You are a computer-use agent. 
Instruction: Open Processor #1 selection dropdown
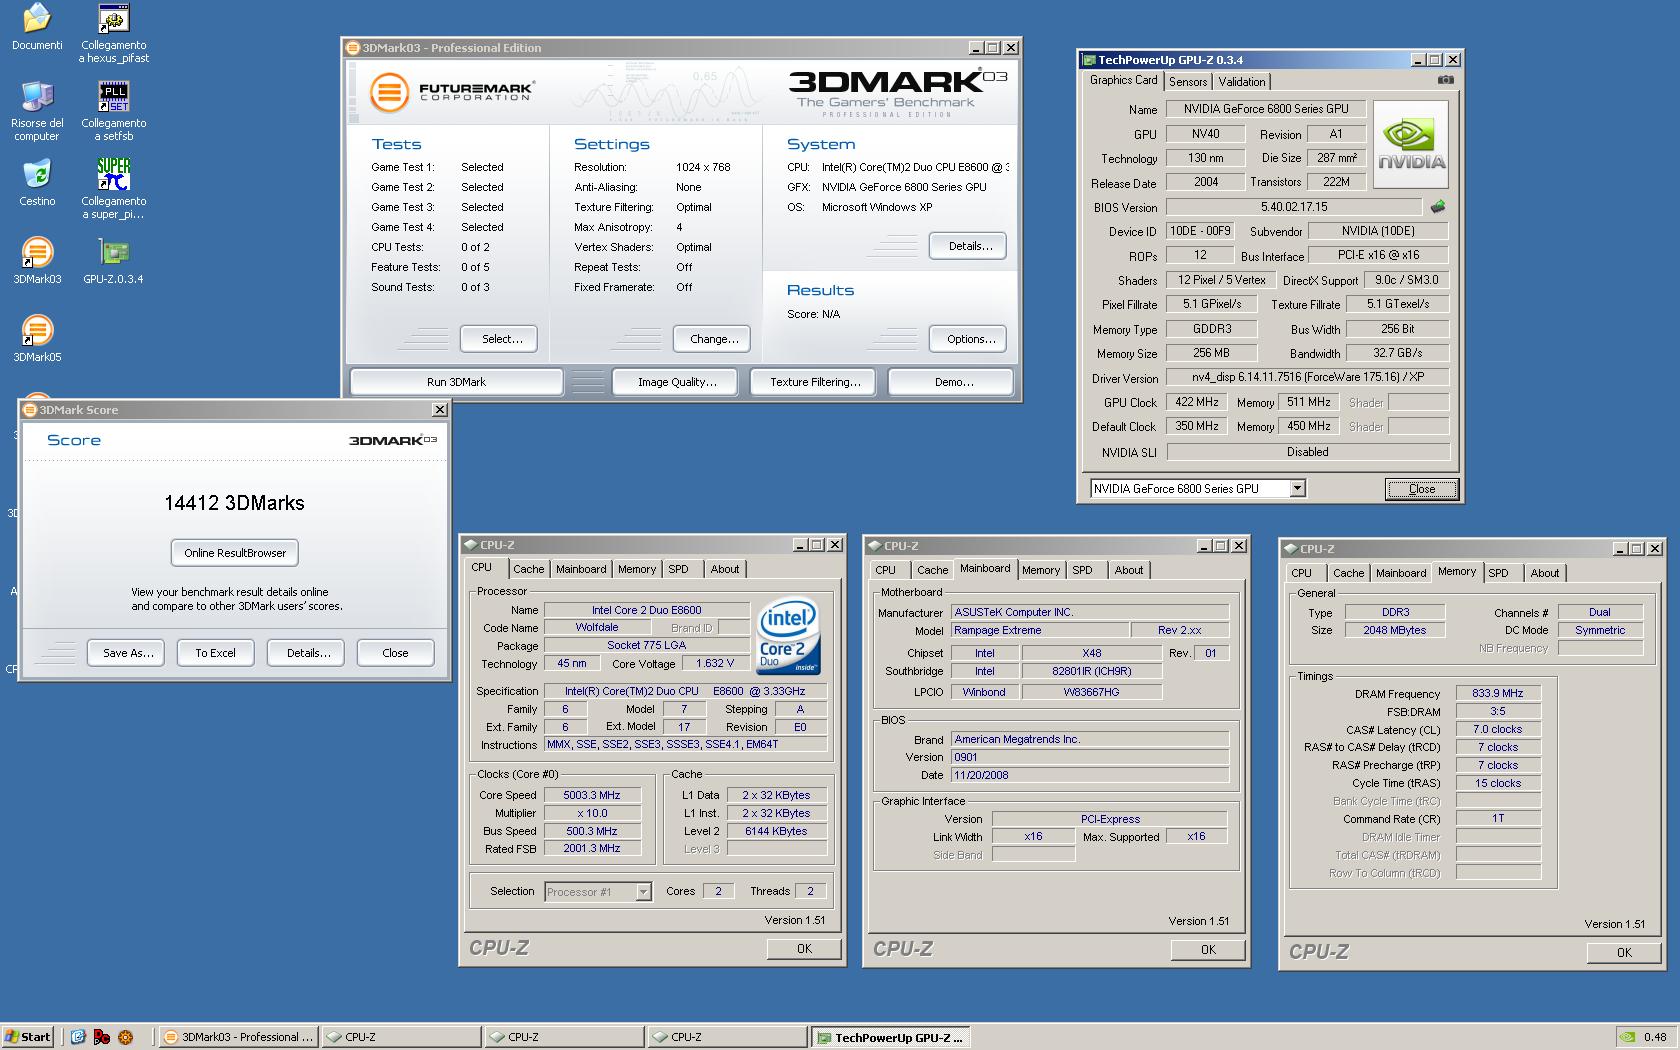pos(643,892)
